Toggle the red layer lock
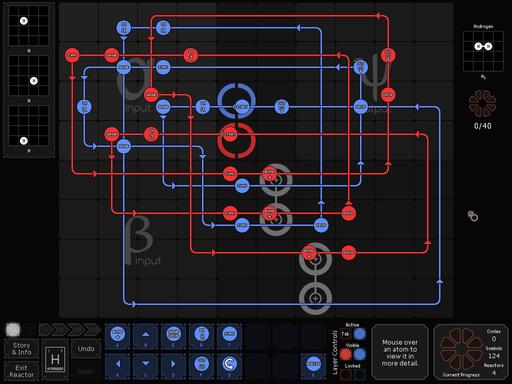 (x=346, y=375)
